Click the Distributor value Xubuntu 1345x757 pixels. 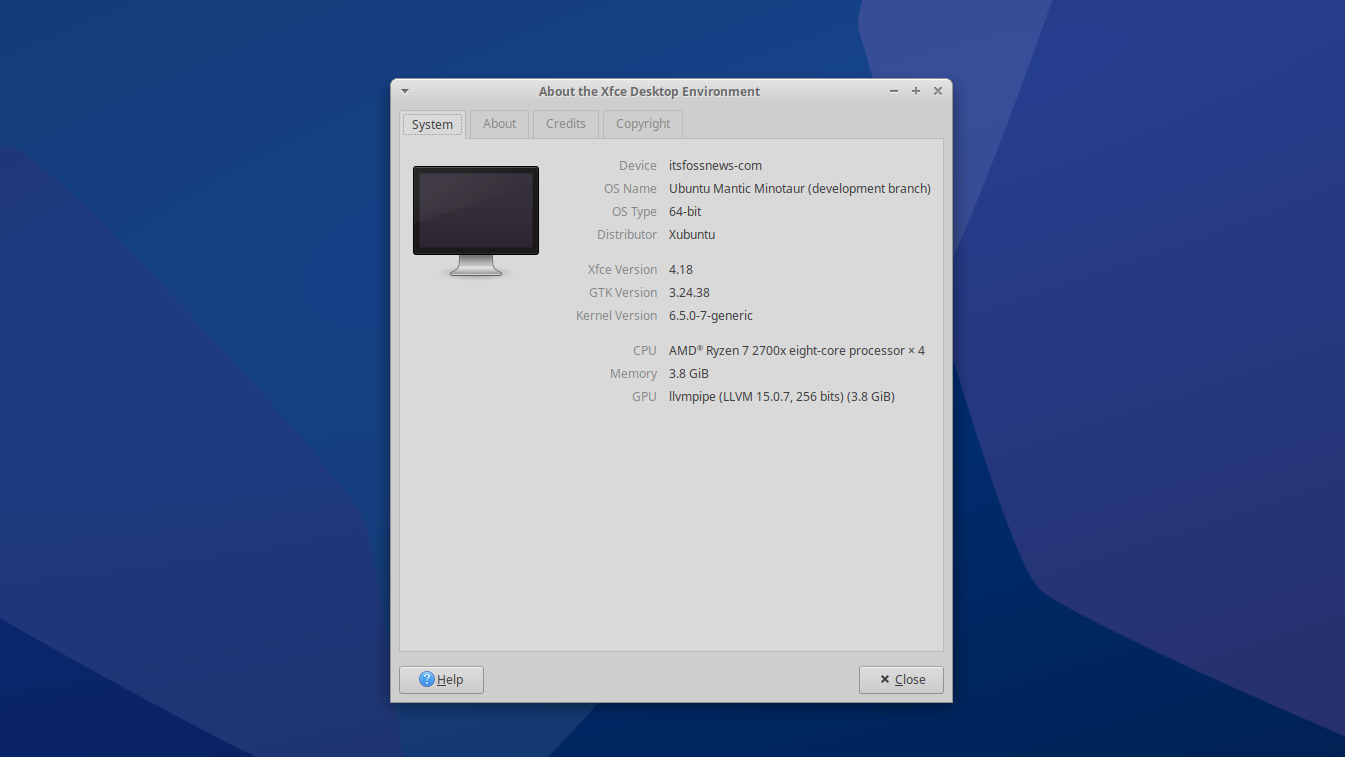691,234
